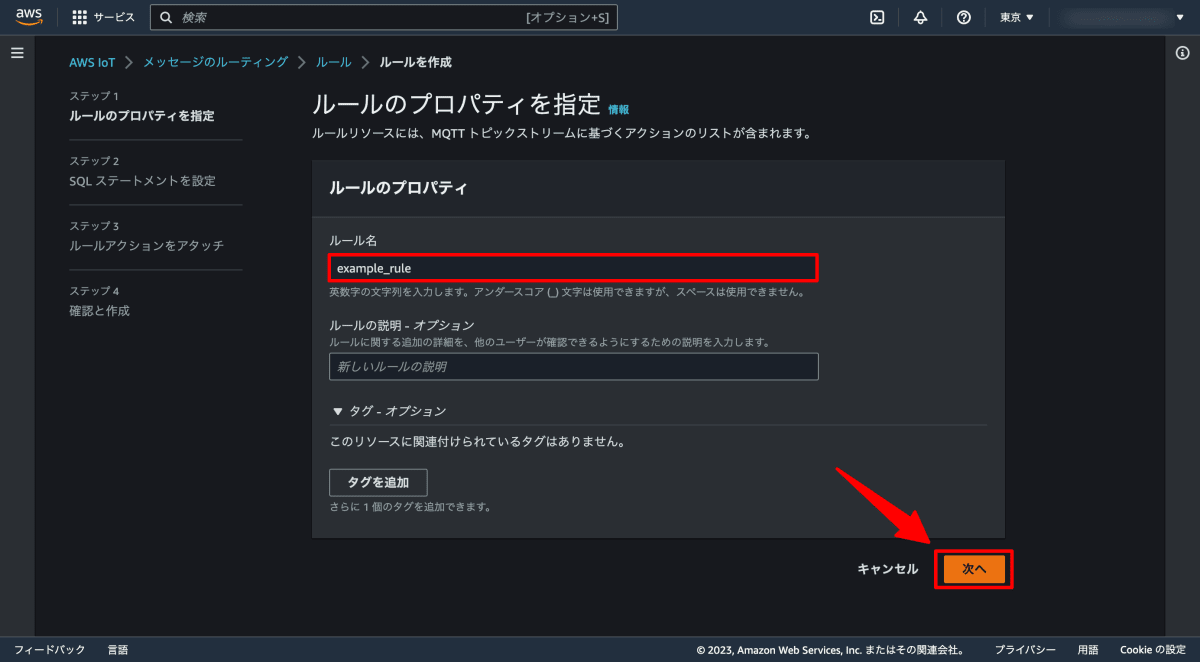
Task: Go to メッセージのルーティング breadcrumb
Action: click(215, 62)
